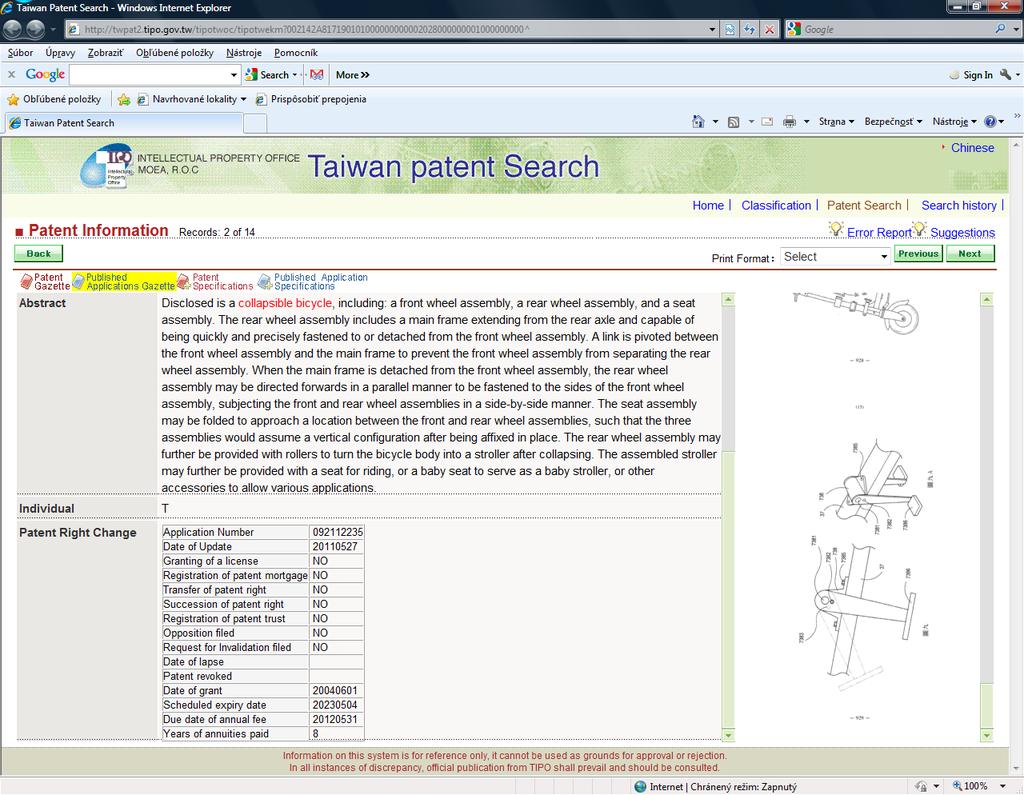
Task: Click the More button on Google toolbar
Action: (x=353, y=75)
